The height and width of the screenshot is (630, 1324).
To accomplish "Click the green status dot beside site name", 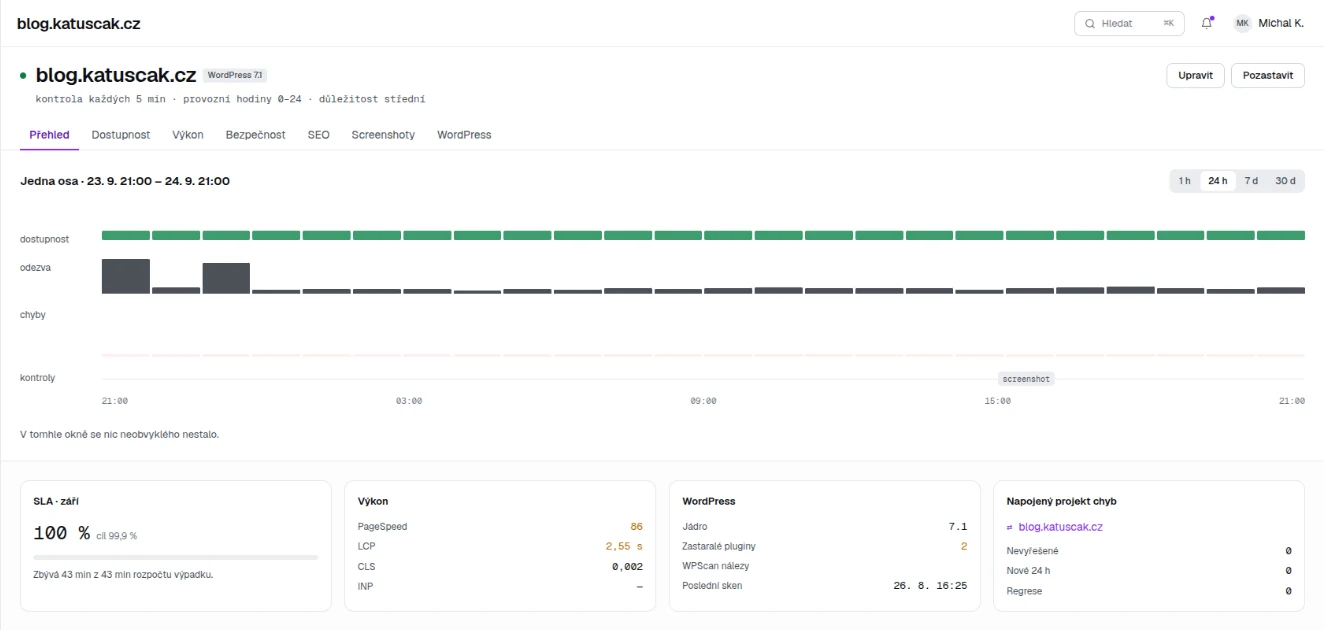I will pyautogui.click(x=23, y=75).
